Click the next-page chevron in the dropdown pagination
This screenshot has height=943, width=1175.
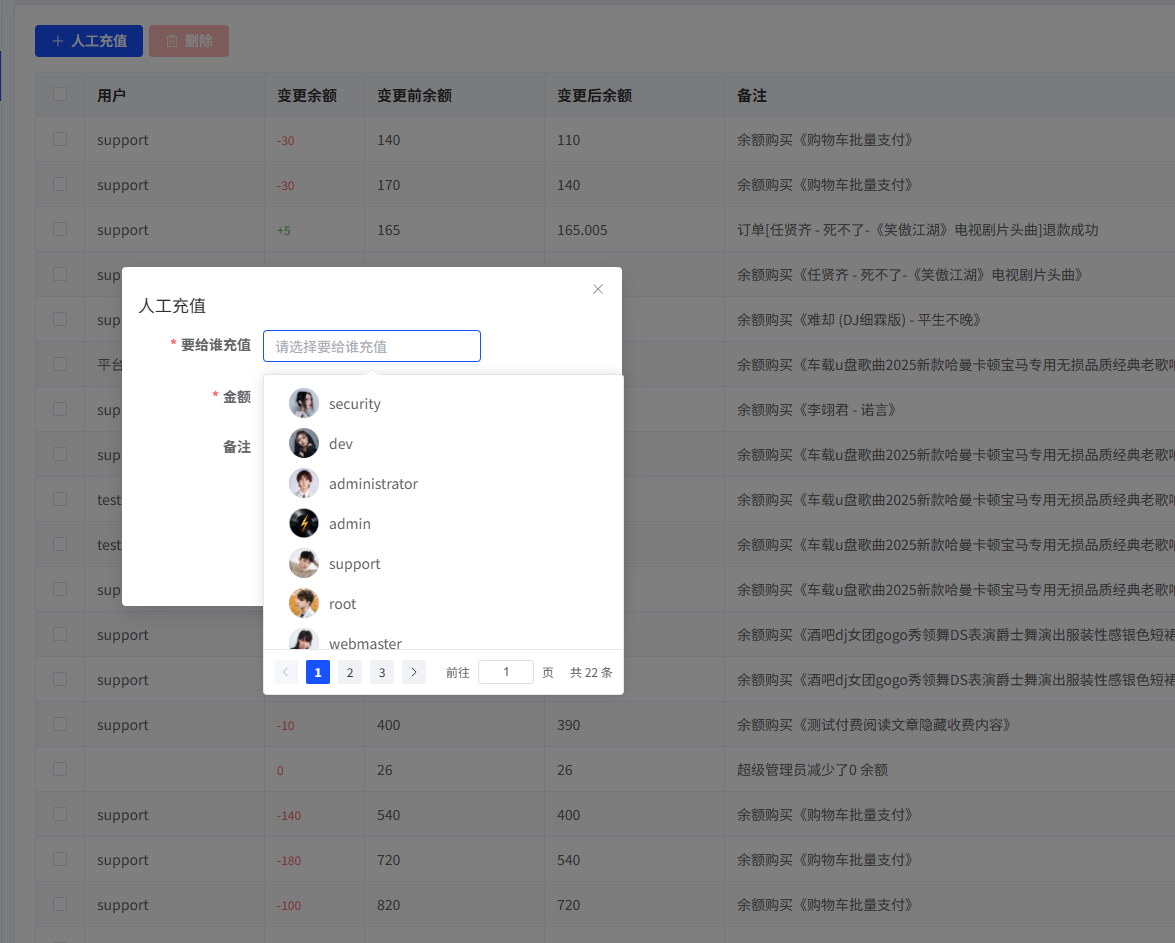coord(414,671)
